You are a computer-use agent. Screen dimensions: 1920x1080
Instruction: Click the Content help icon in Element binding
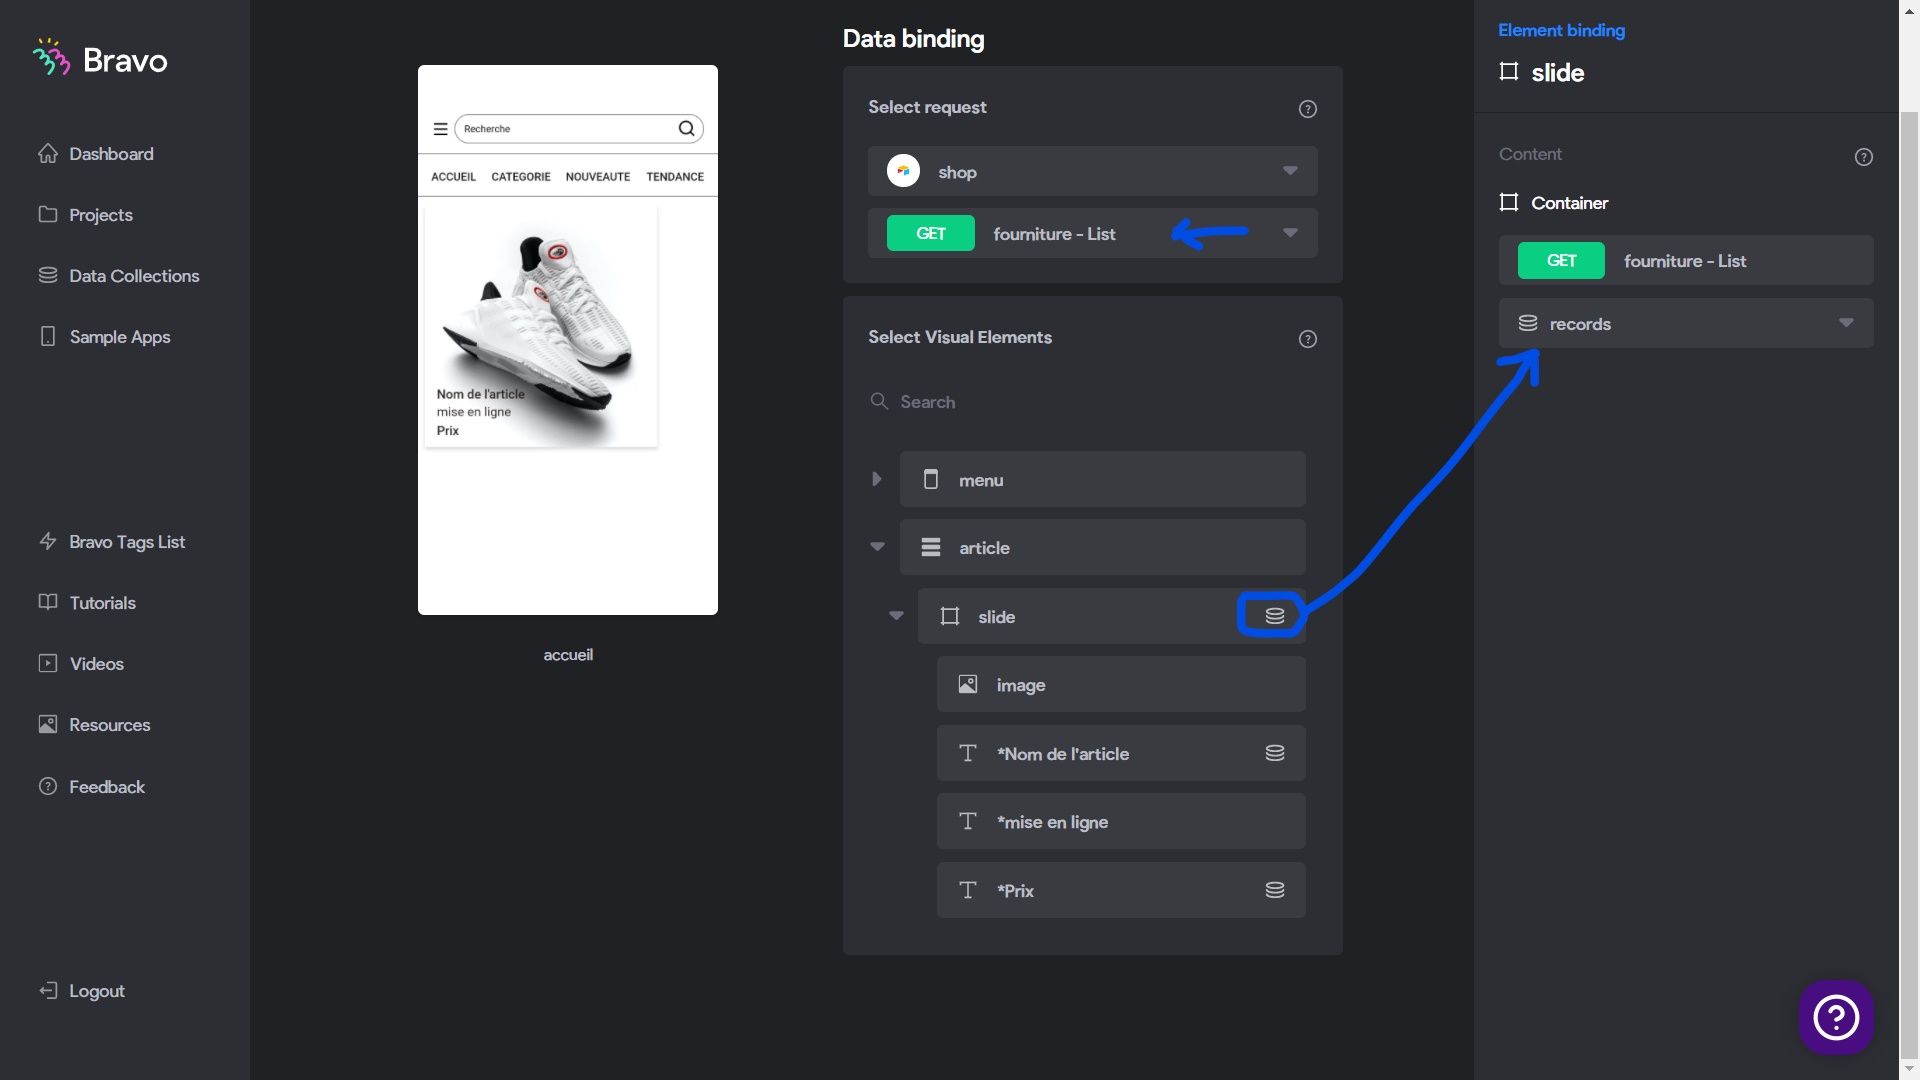tap(1863, 157)
